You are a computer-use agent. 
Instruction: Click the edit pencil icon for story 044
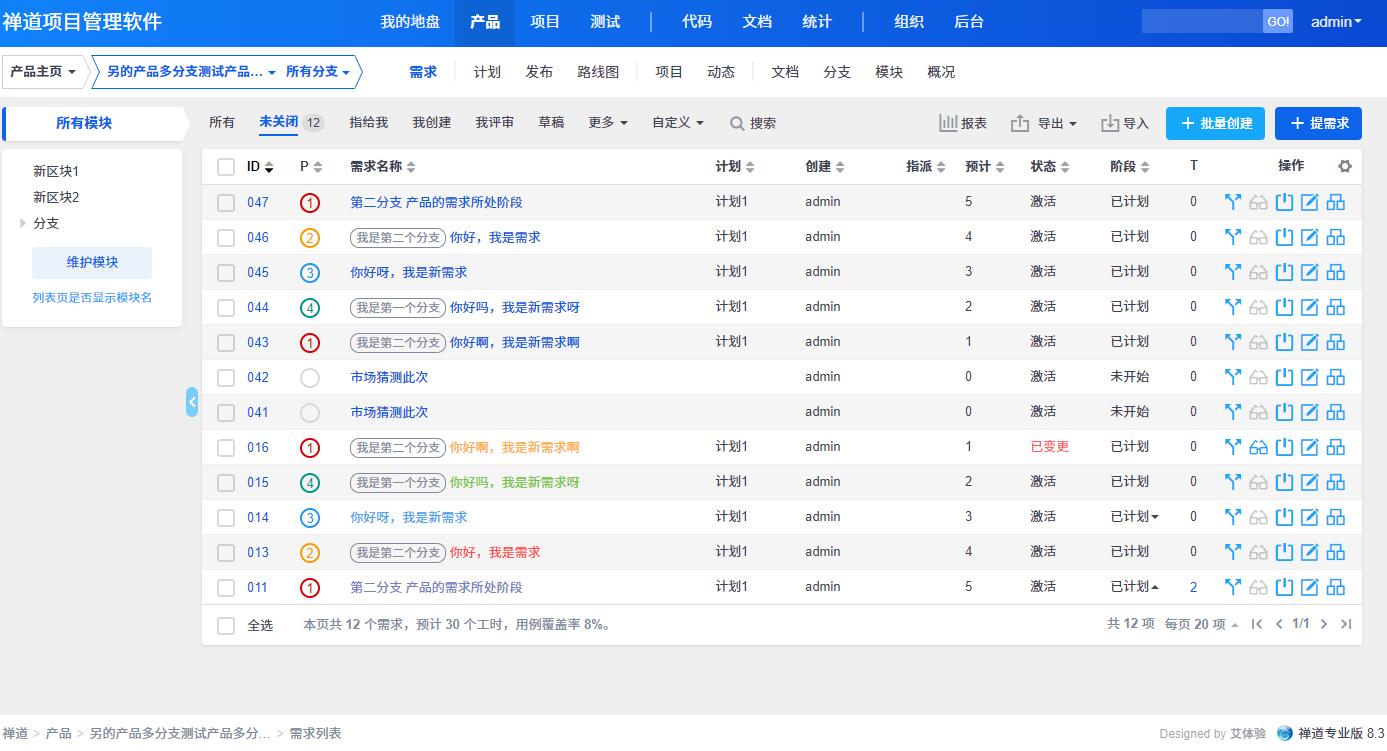(1309, 307)
